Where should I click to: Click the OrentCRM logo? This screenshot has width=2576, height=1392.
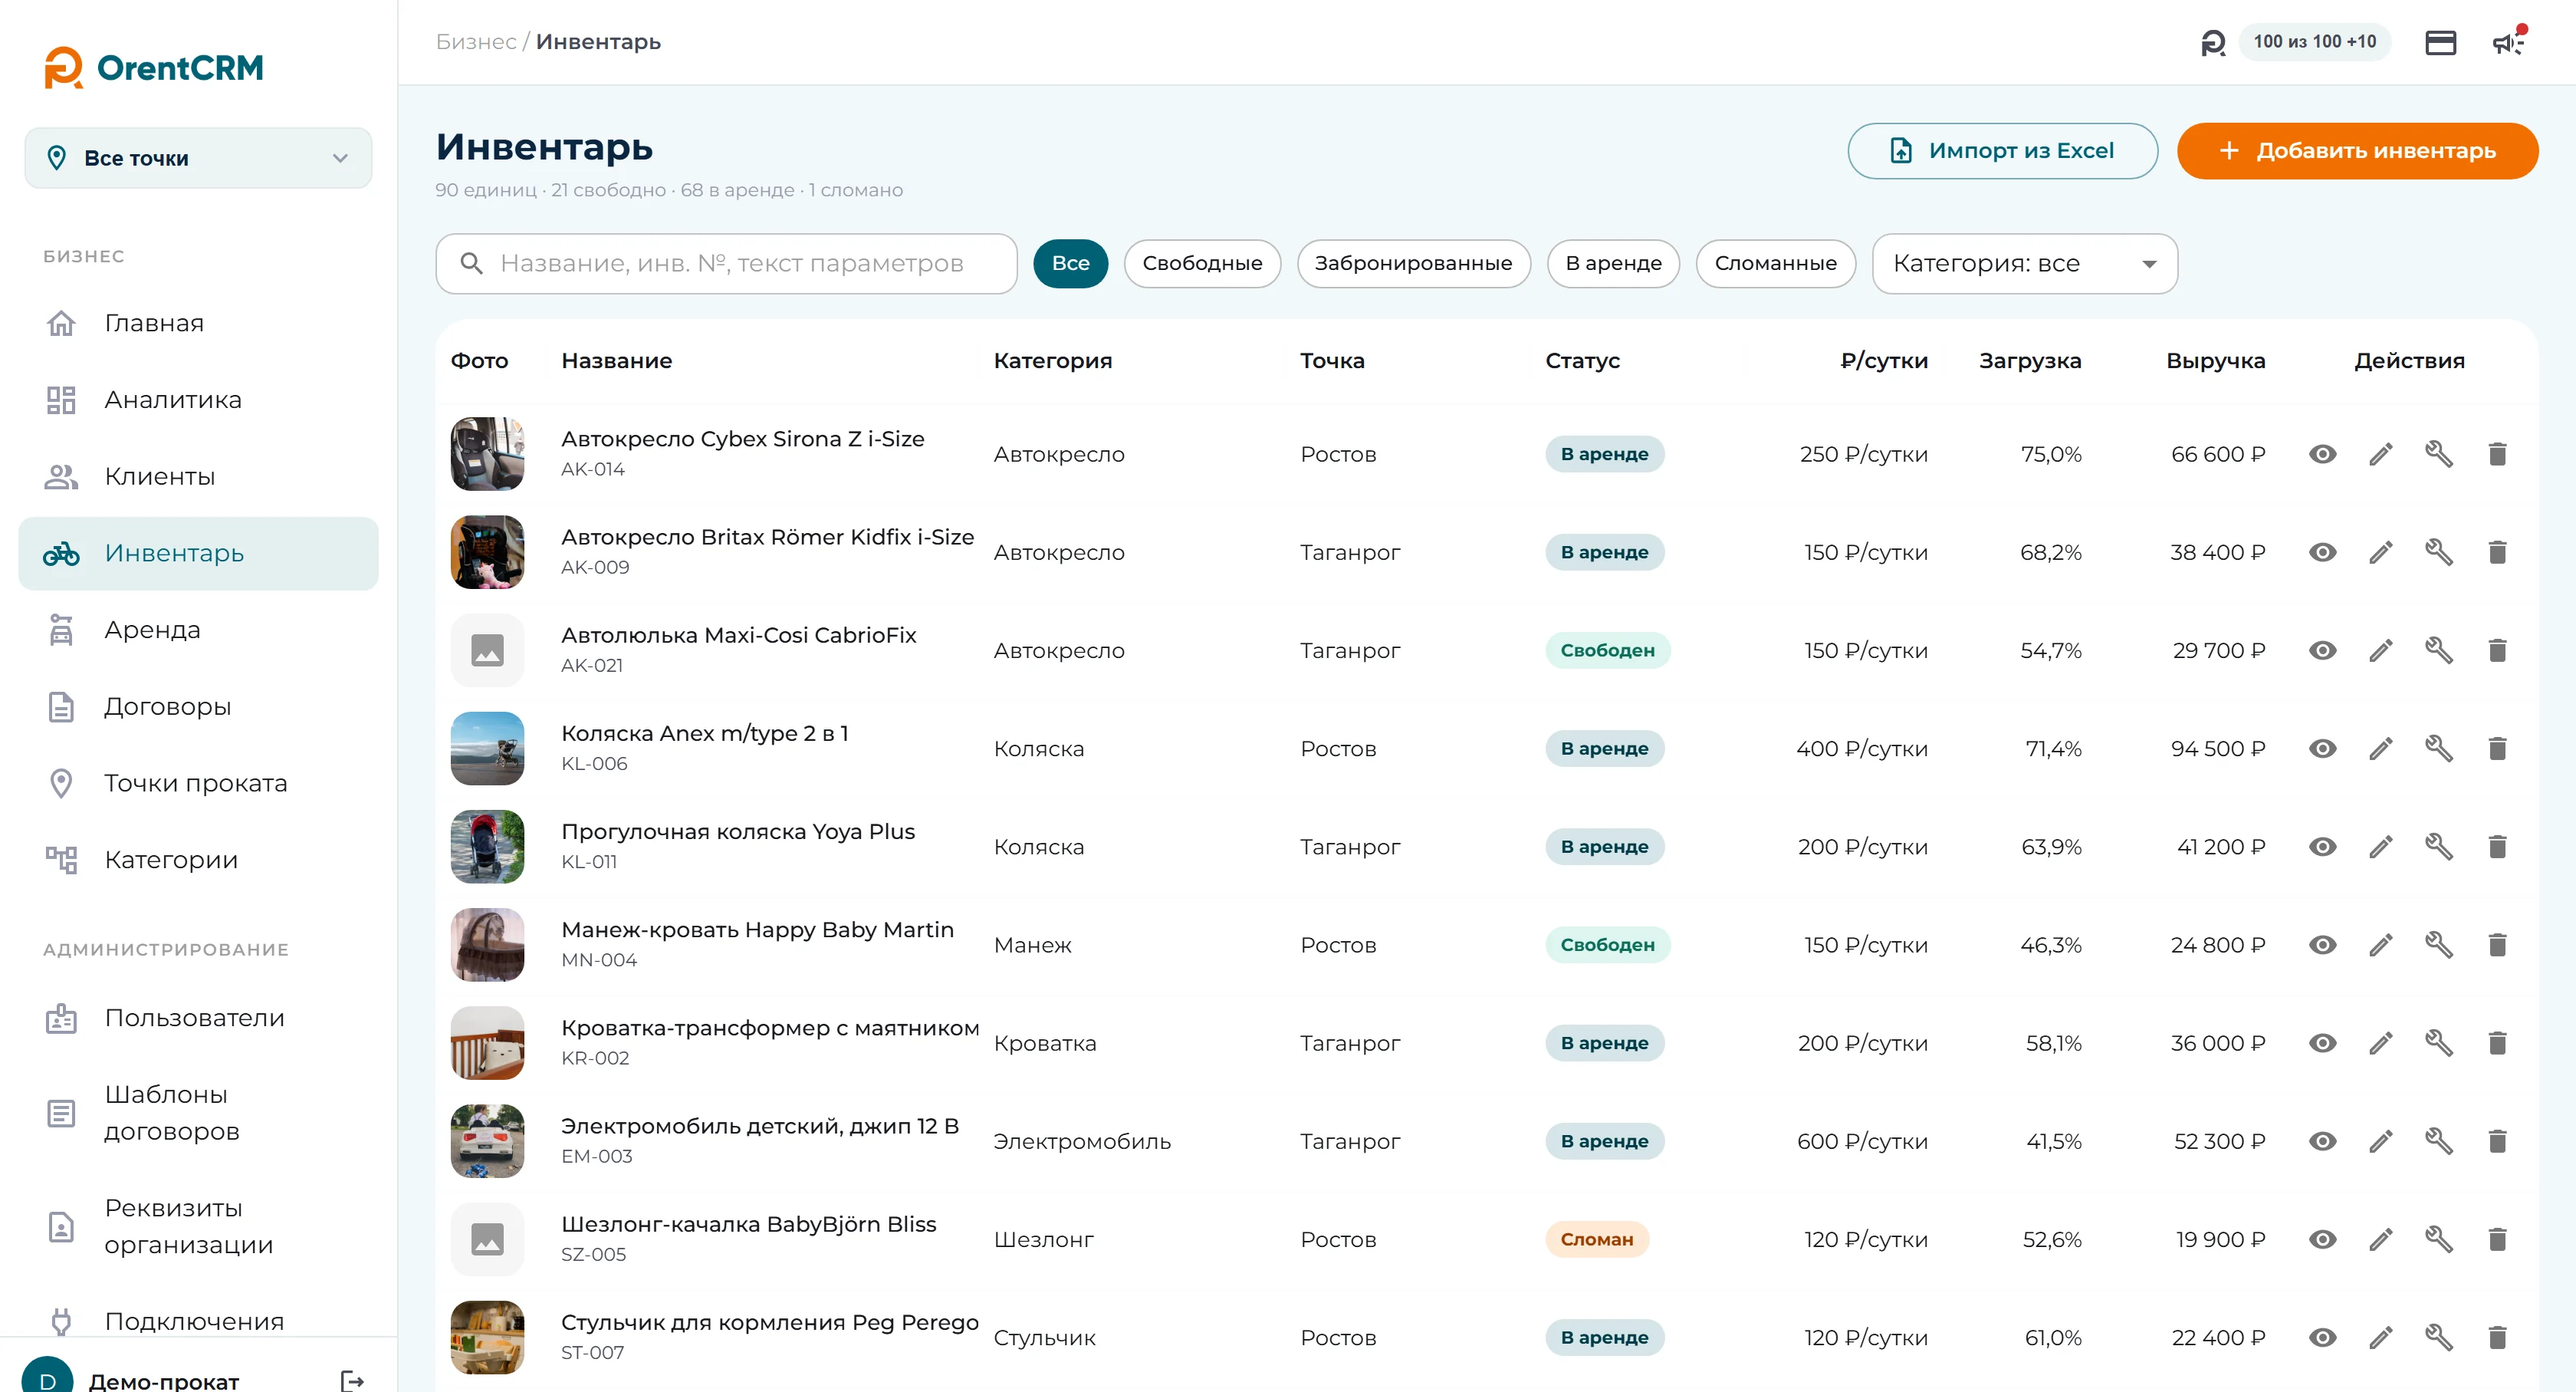pos(154,68)
